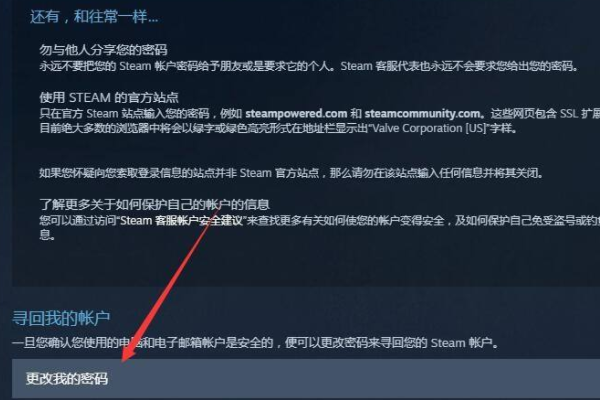
Task: Click the 勿与他人分享您的密码 heading
Action: pyautogui.click(x=103, y=50)
